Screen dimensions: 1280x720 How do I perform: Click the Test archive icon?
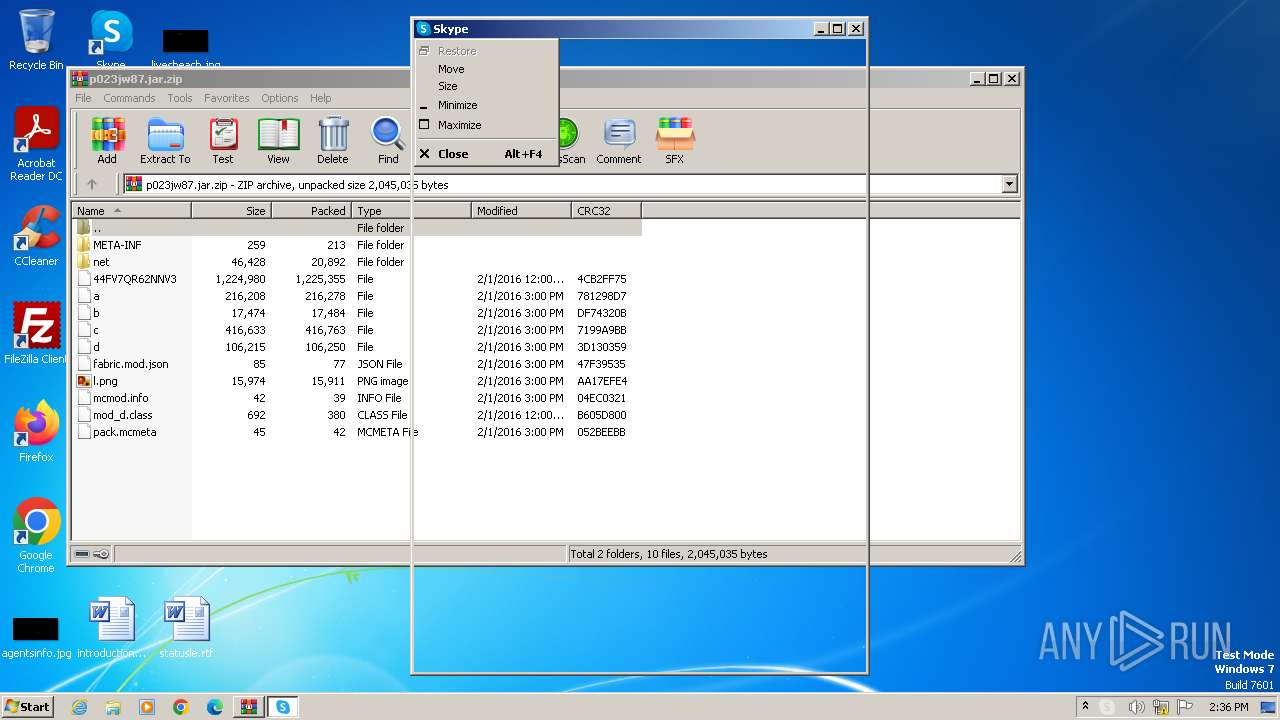[x=223, y=140]
